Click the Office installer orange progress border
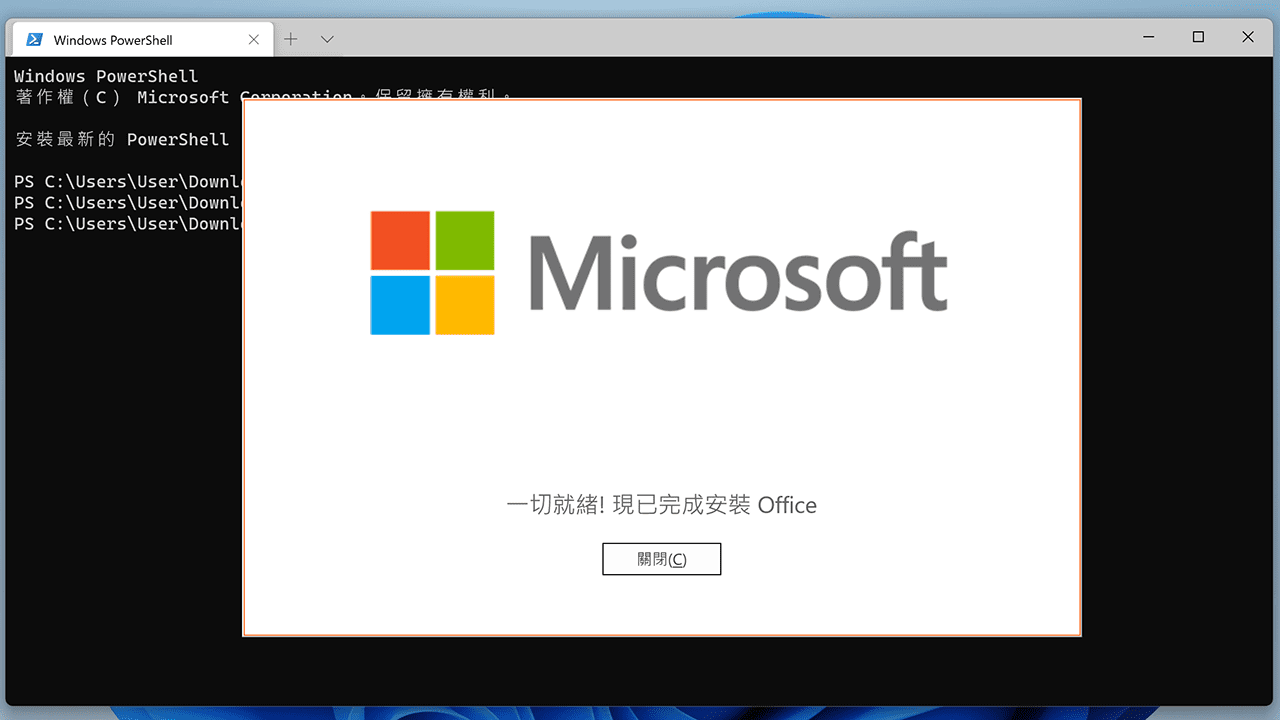Viewport: 1280px width, 720px height. pos(662,99)
